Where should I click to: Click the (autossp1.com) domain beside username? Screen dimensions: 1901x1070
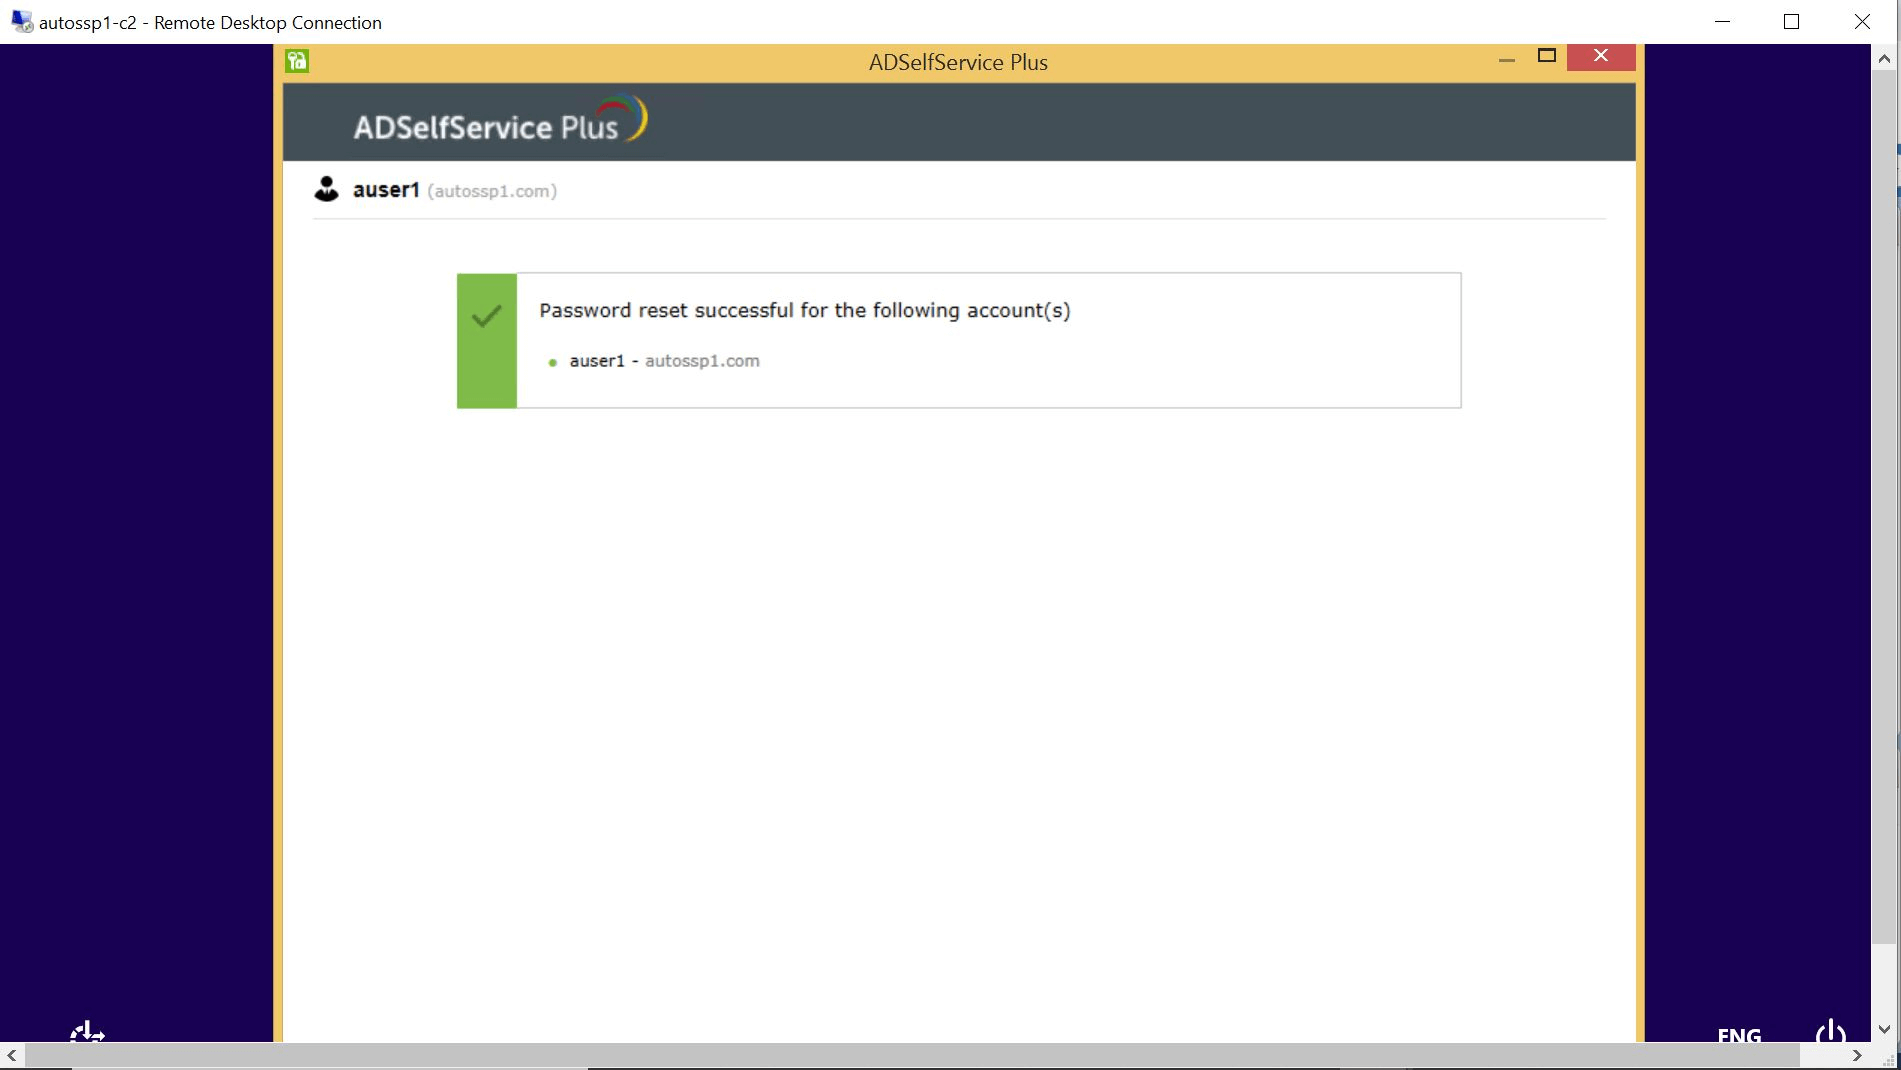[x=492, y=191]
